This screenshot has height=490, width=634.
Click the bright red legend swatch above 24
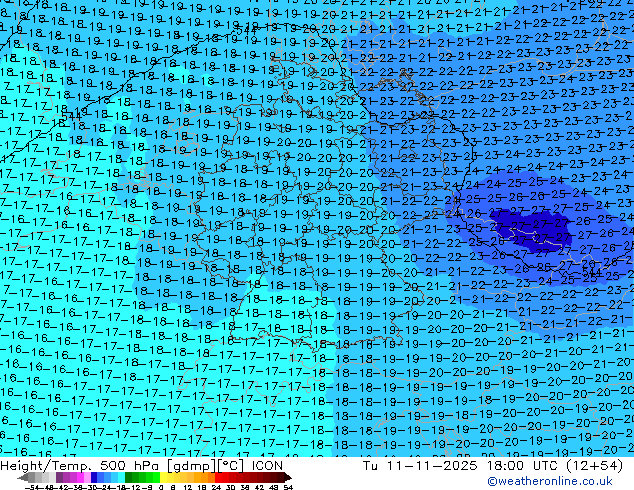pos(218,477)
